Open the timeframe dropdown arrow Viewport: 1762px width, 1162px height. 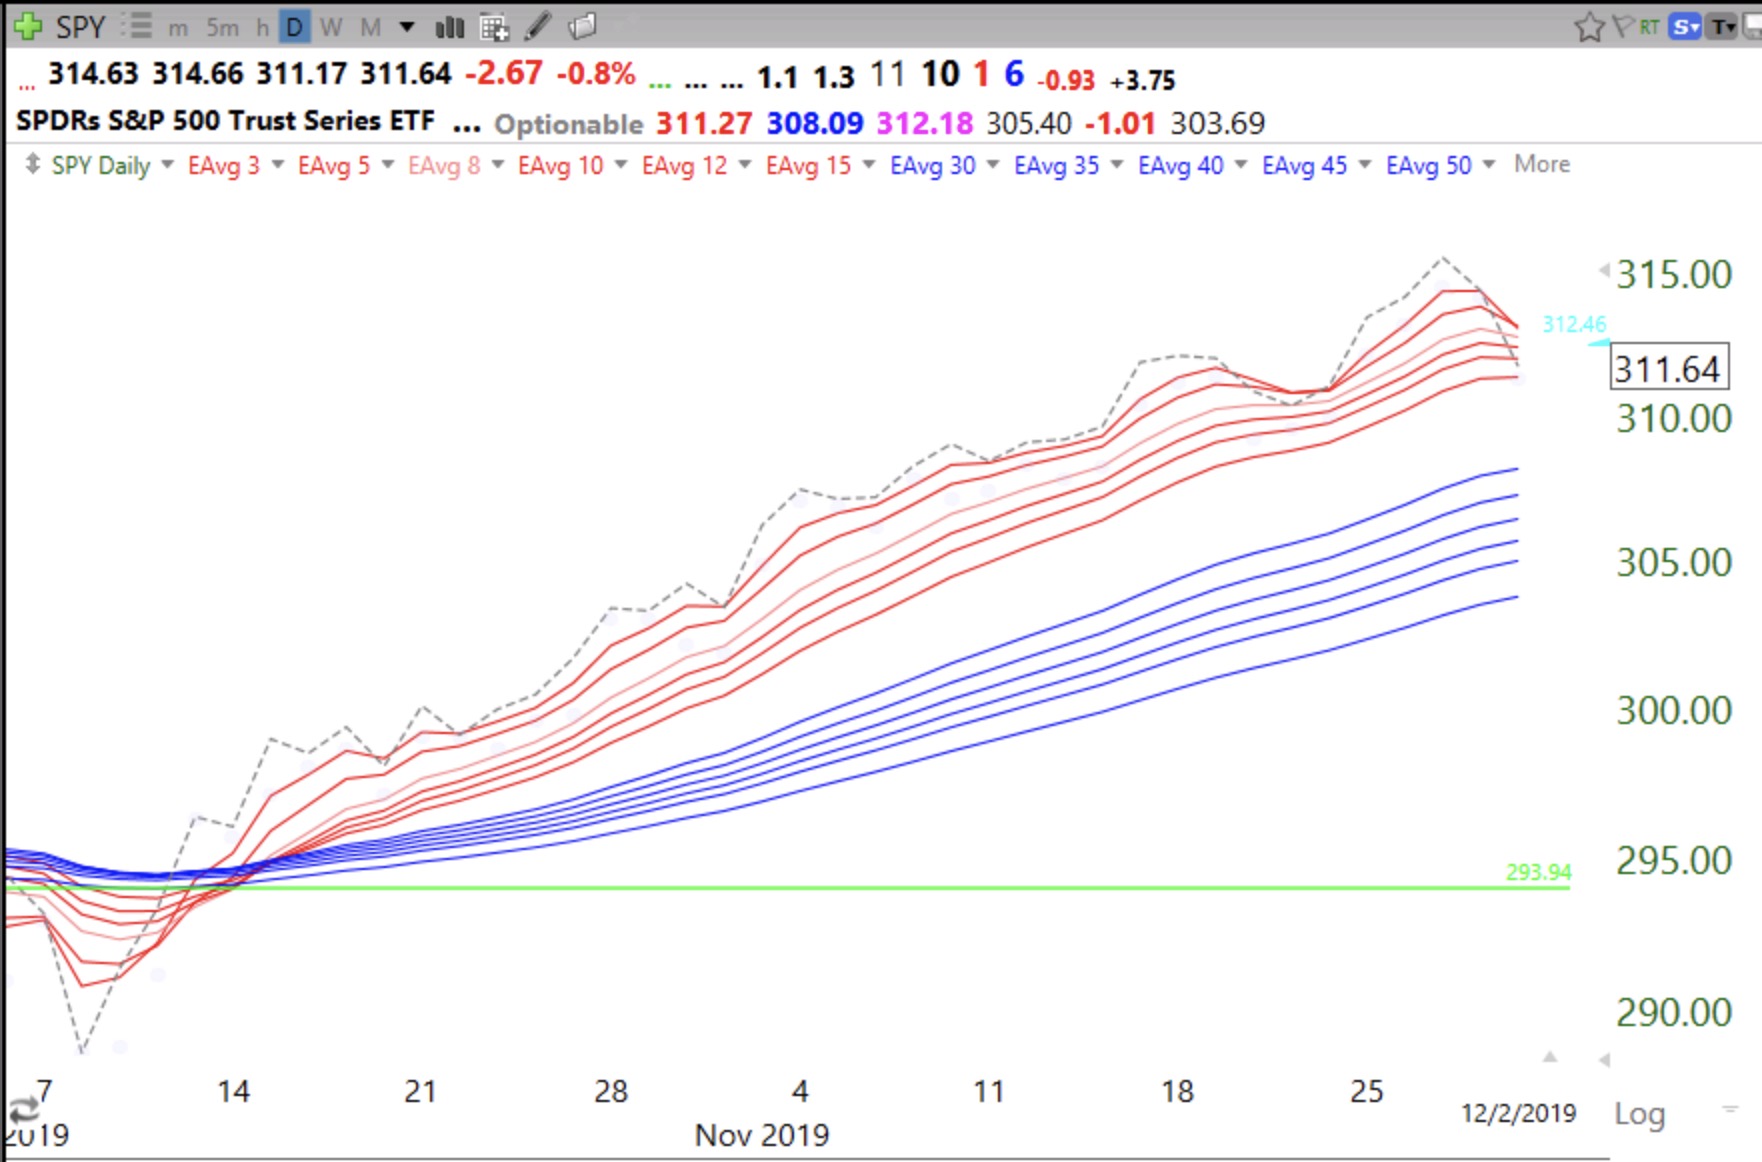pos(407,27)
